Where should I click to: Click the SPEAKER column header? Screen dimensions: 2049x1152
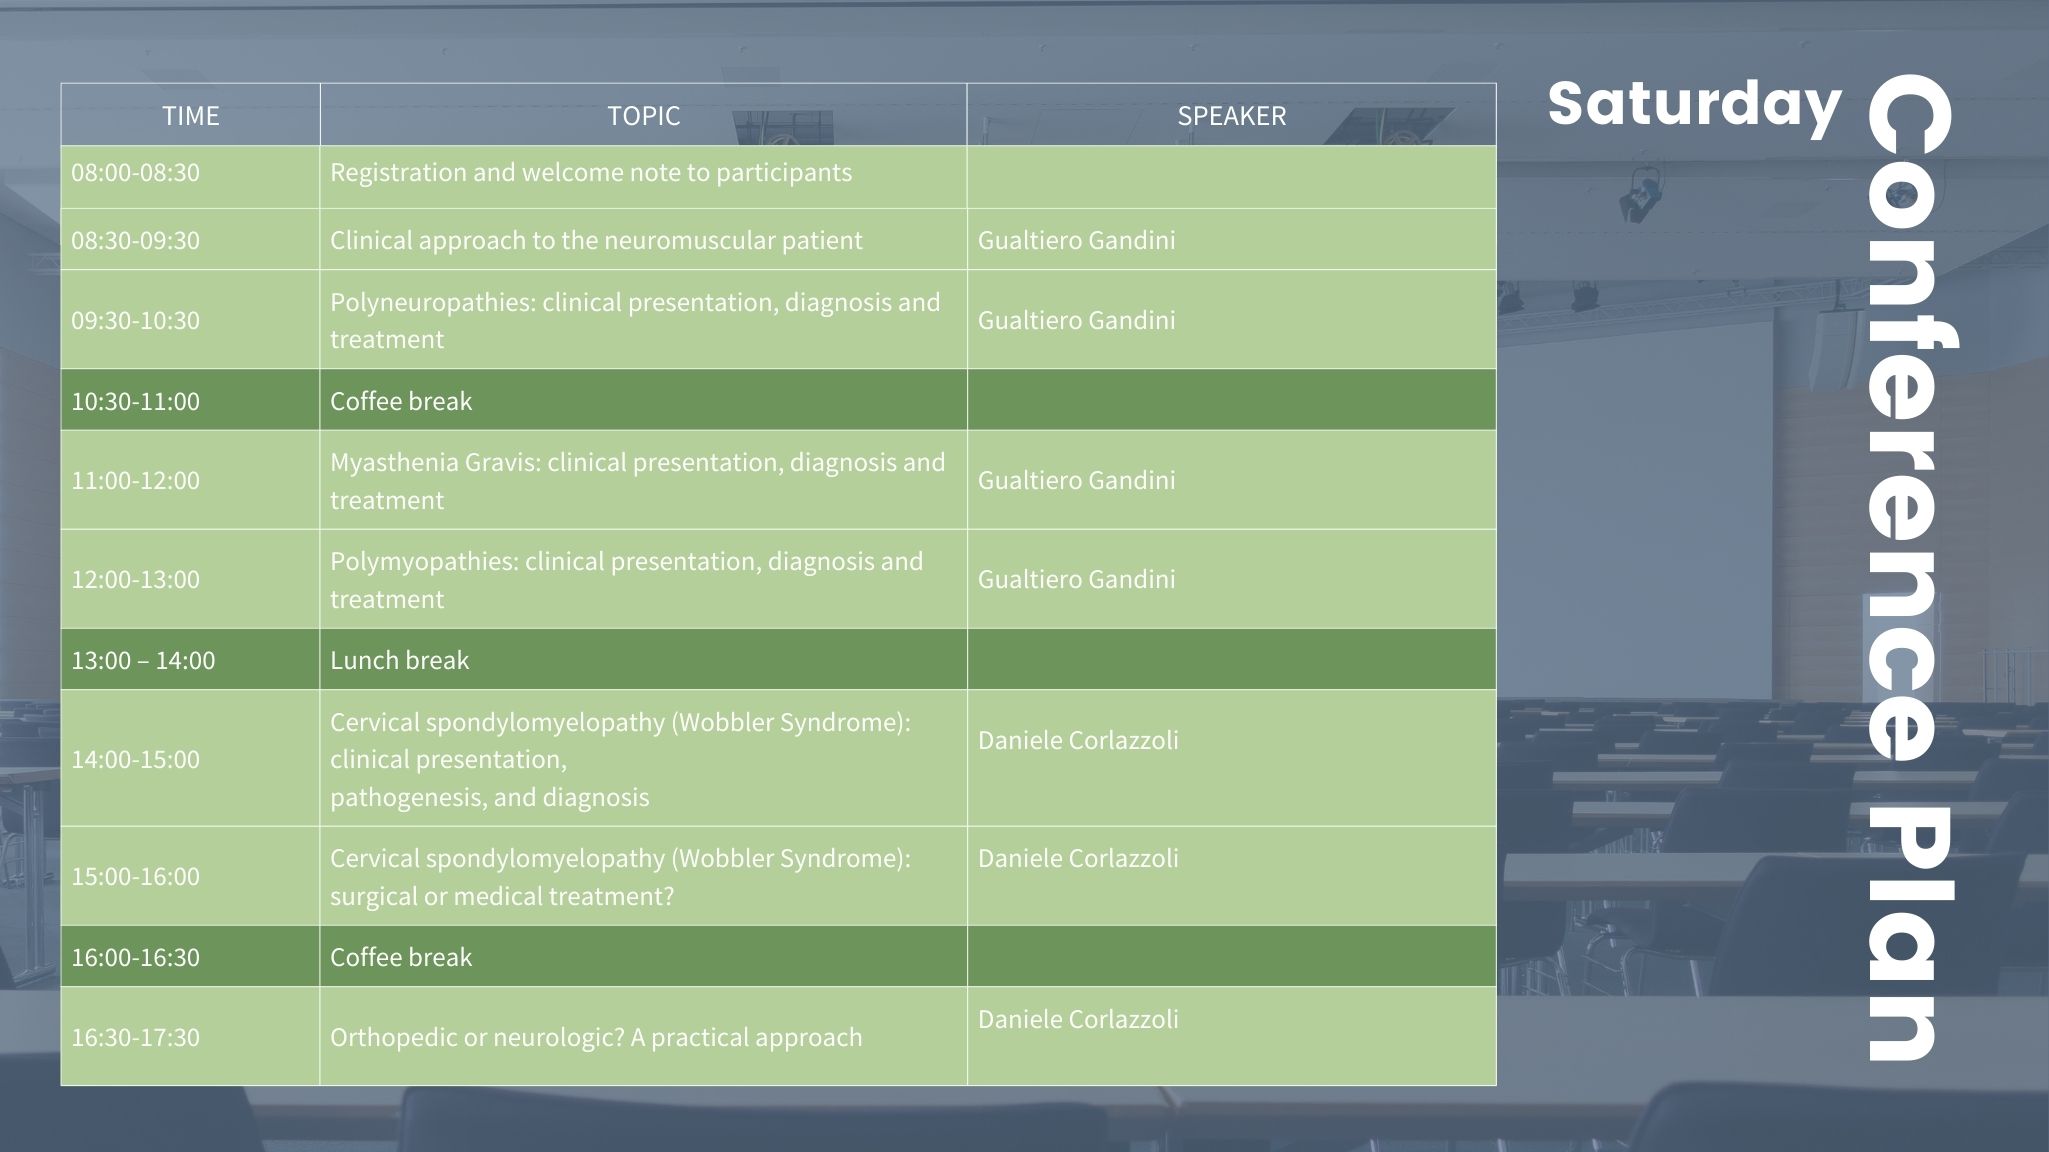(x=1231, y=116)
